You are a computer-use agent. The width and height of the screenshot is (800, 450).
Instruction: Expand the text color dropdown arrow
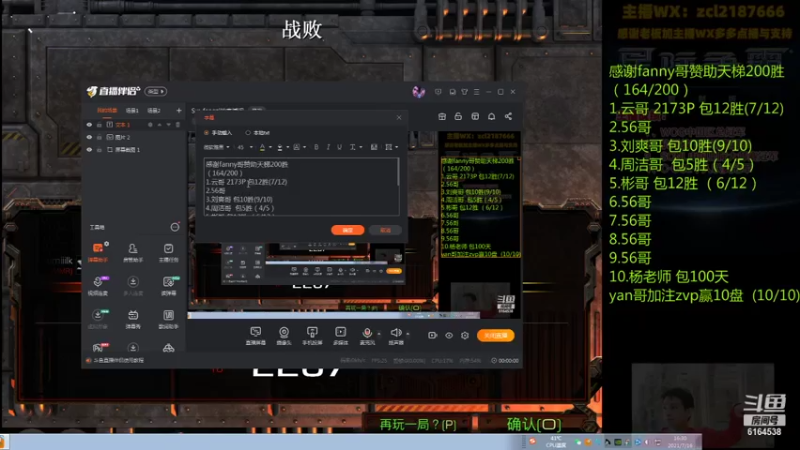click(x=270, y=147)
